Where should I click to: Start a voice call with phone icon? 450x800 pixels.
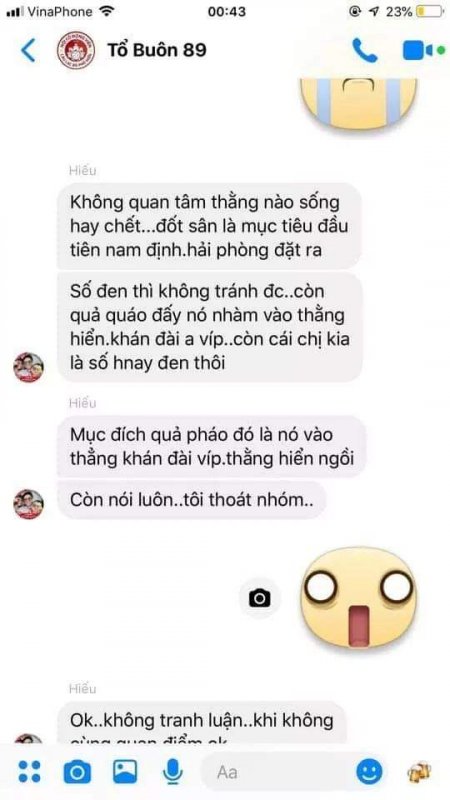click(365, 50)
